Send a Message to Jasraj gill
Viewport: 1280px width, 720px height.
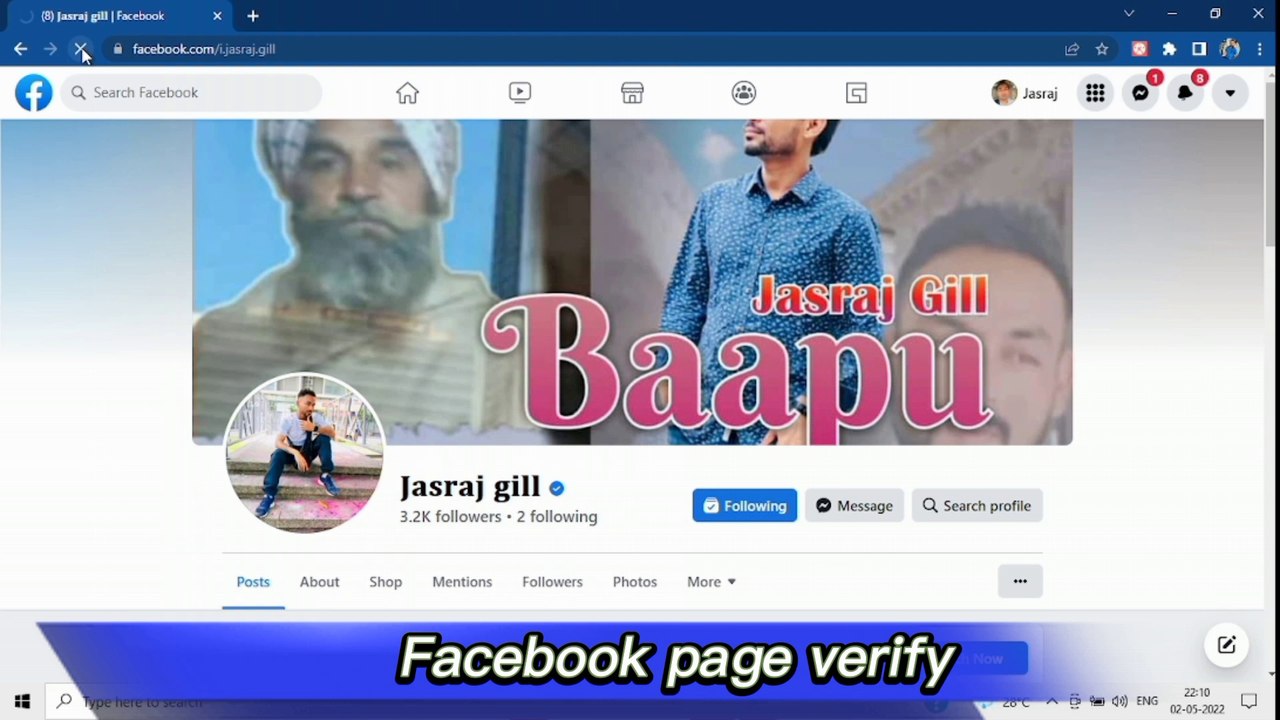coord(854,506)
